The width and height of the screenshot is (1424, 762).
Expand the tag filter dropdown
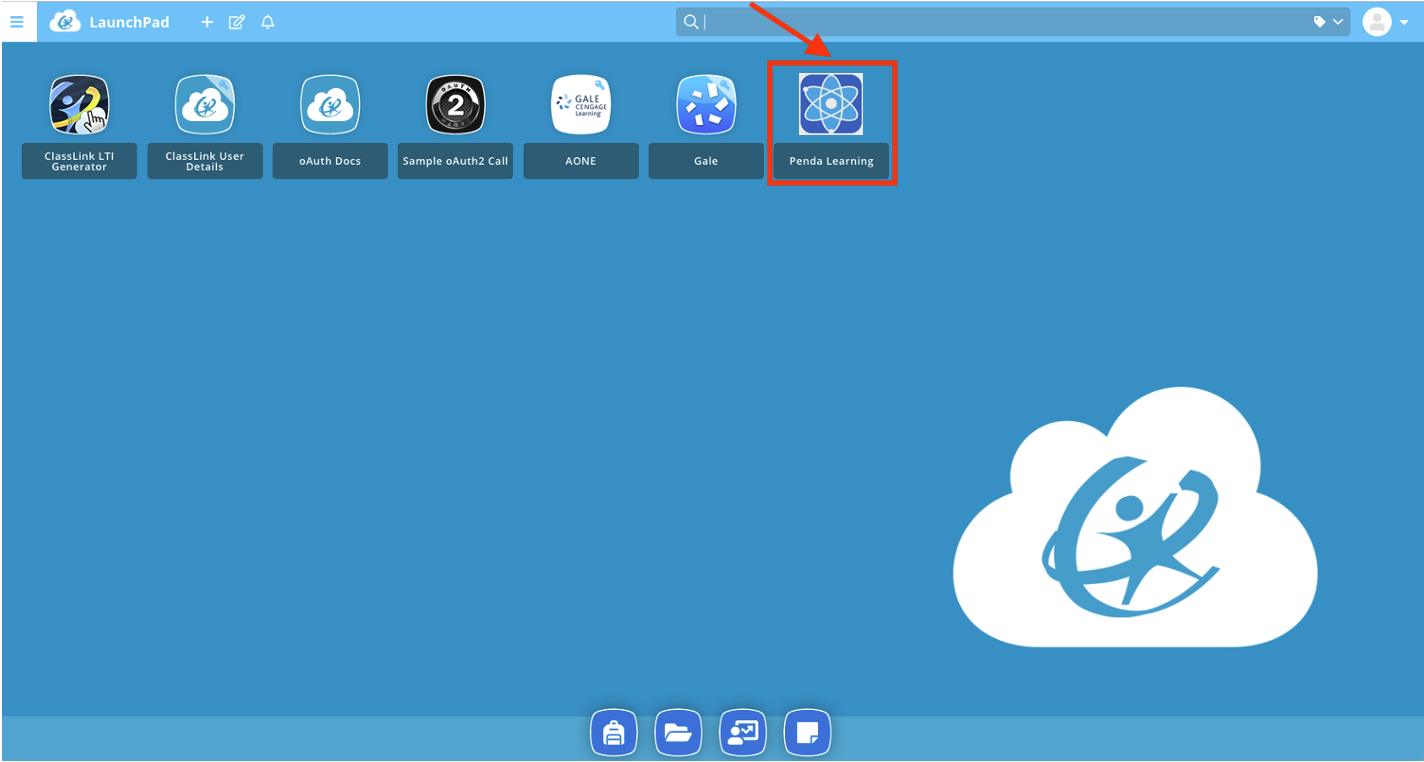(1329, 22)
